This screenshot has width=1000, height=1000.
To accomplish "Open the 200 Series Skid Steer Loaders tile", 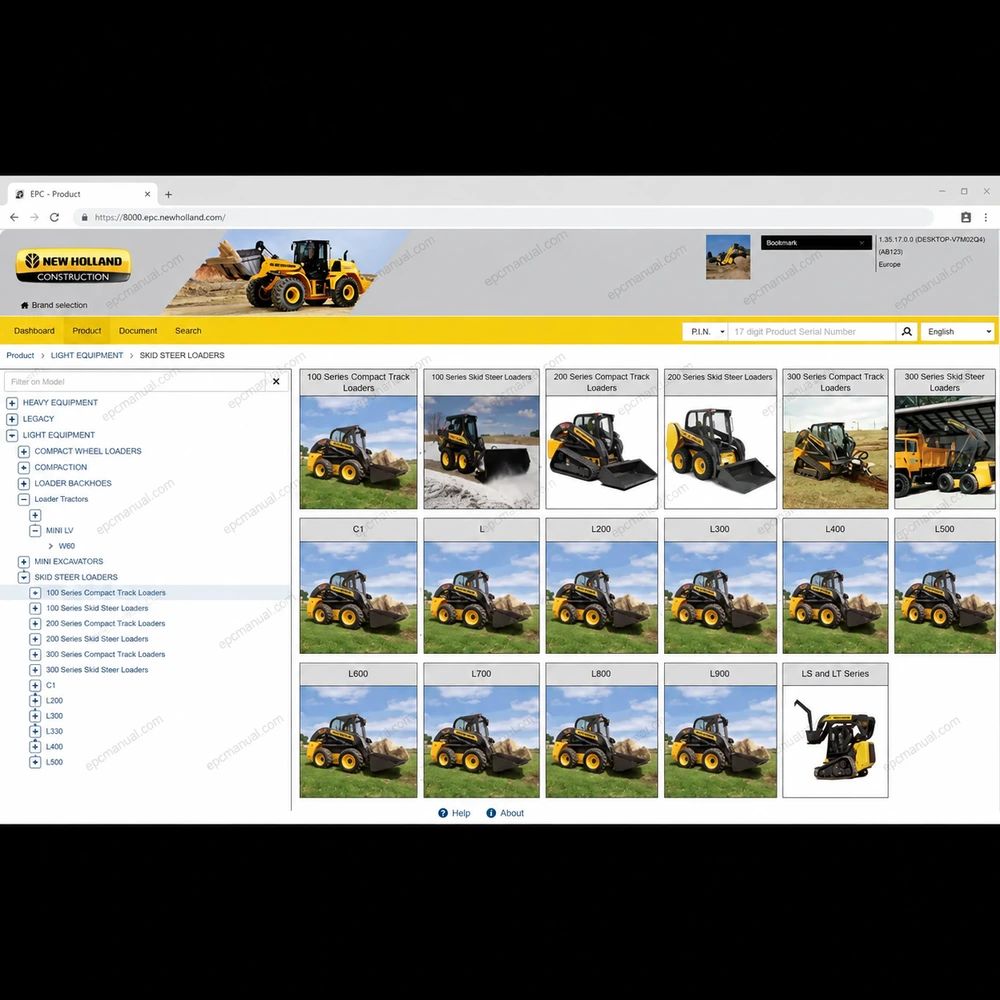I will pyautogui.click(x=720, y=439).
